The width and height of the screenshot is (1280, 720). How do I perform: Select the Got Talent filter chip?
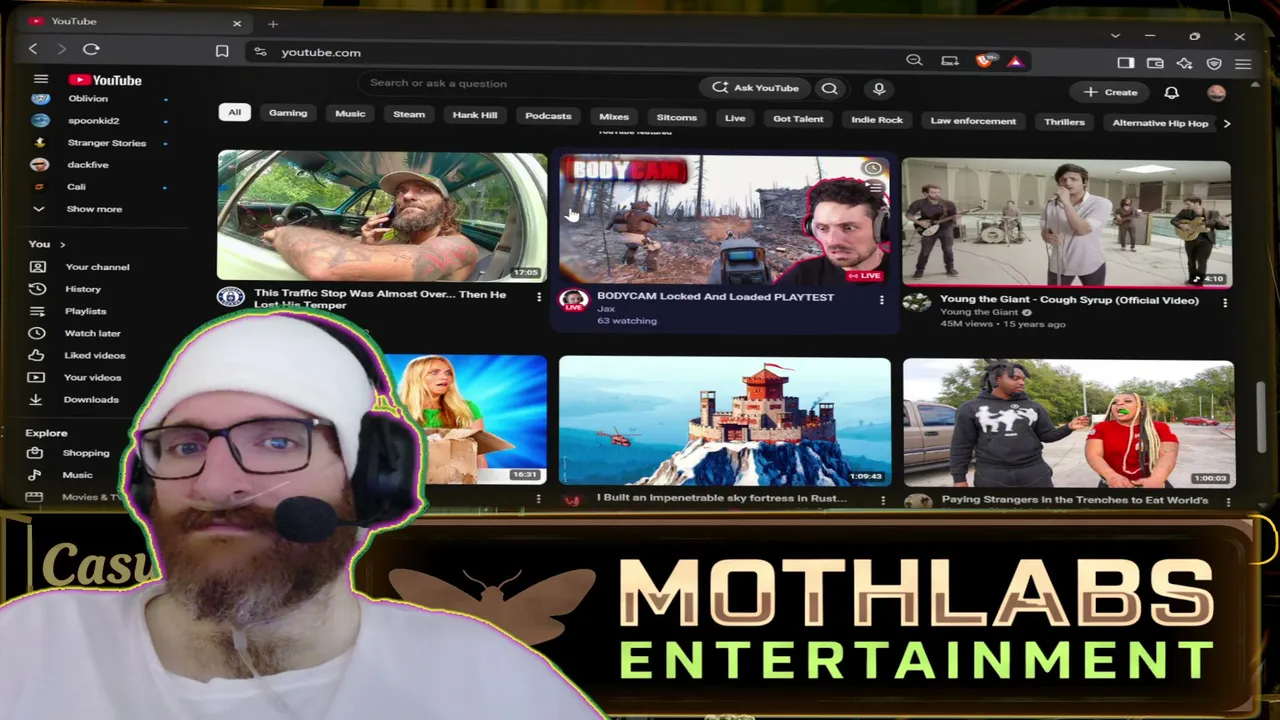tap(798, 119)
